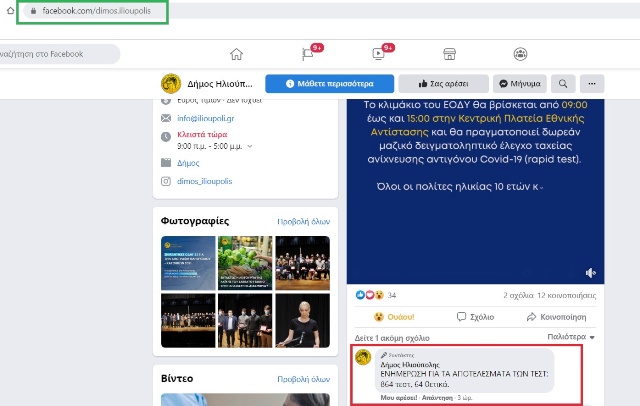Viewport: 640px width, 406px height.
Task: Click the email envelope icon
Action: (166, 118)
